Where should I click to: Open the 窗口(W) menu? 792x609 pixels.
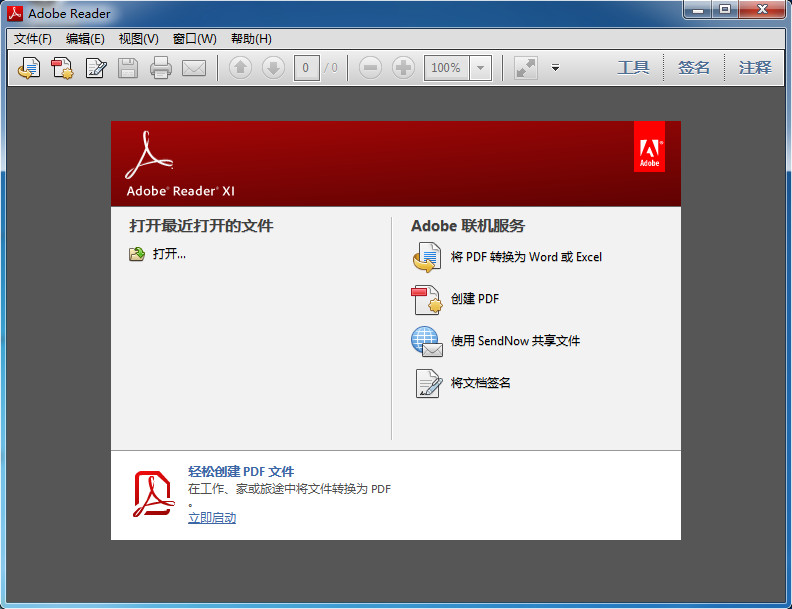tap(194, 39)
